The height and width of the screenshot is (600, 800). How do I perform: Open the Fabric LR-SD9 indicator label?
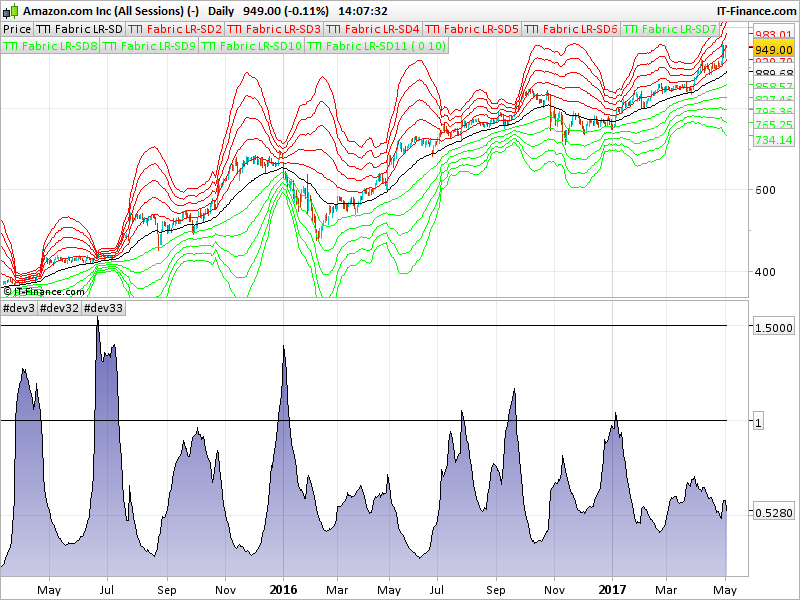[149, 46]
